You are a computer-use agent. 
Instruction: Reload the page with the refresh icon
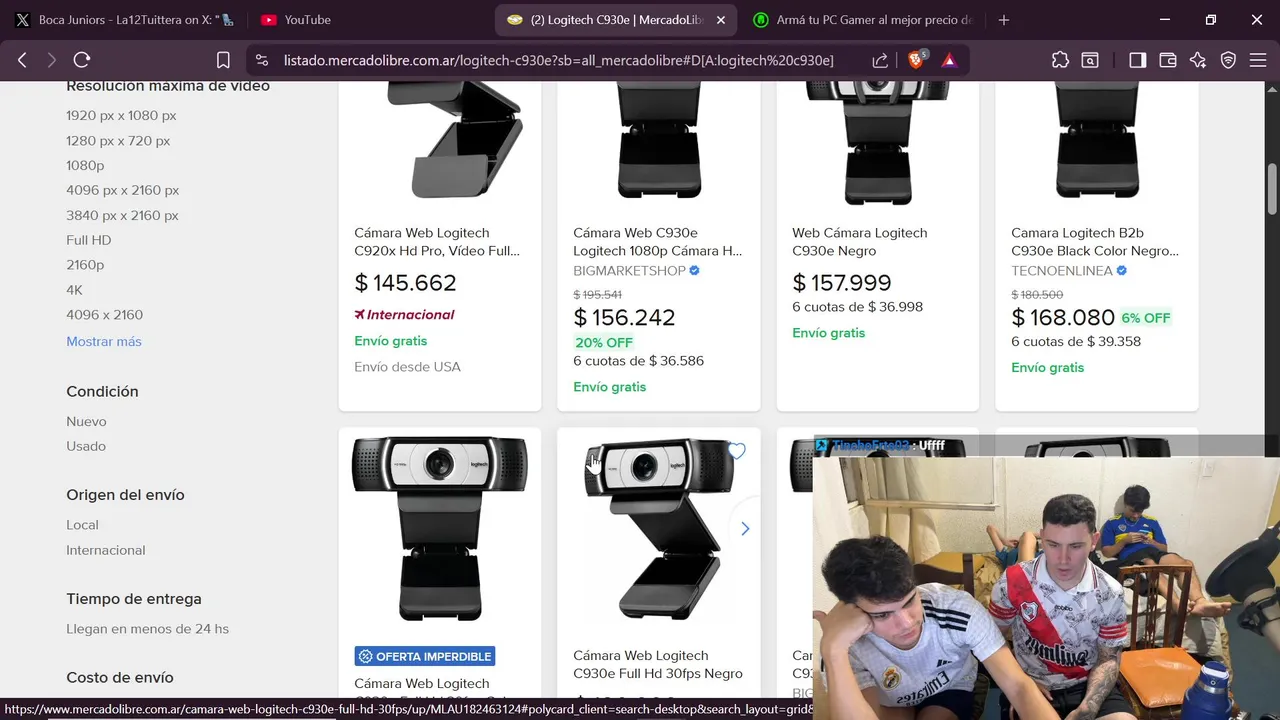(82, 60)
